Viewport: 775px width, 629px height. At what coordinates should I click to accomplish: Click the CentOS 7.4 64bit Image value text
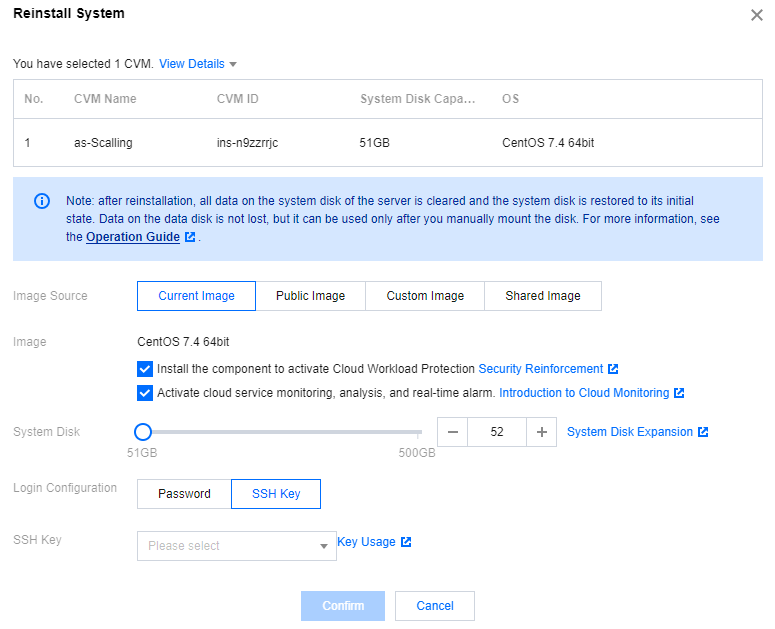(183, 342)
